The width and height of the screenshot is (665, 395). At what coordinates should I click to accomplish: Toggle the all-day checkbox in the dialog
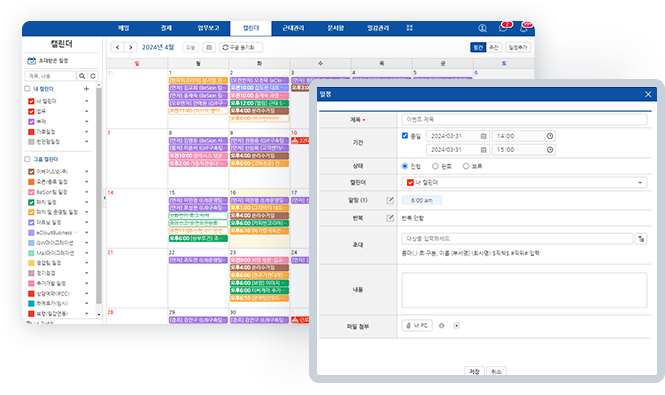click(405, 136)
